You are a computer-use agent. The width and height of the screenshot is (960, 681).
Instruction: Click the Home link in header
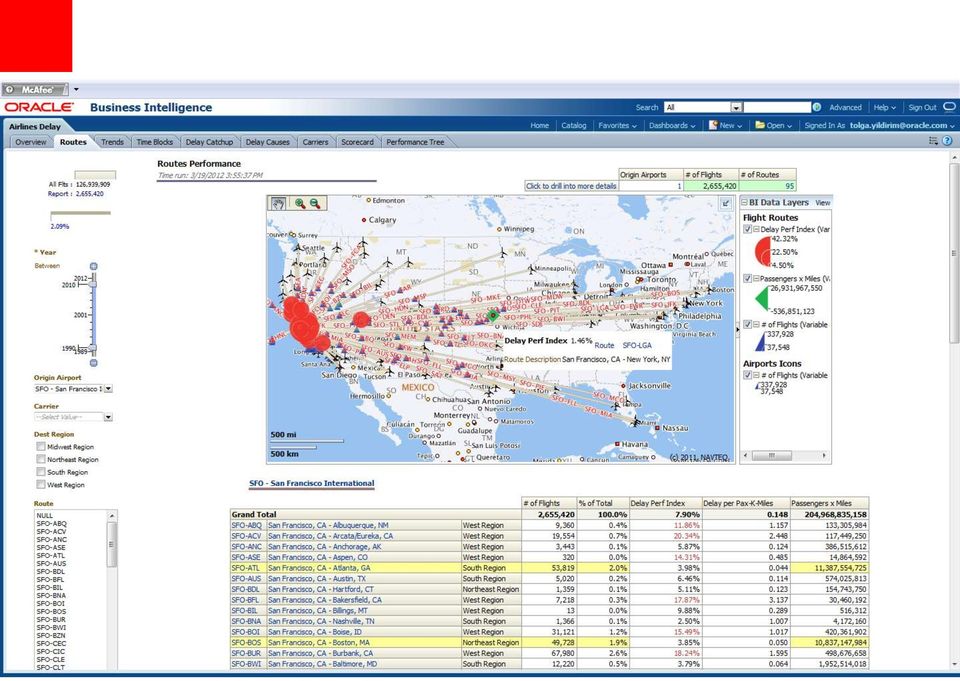(539, 125)
